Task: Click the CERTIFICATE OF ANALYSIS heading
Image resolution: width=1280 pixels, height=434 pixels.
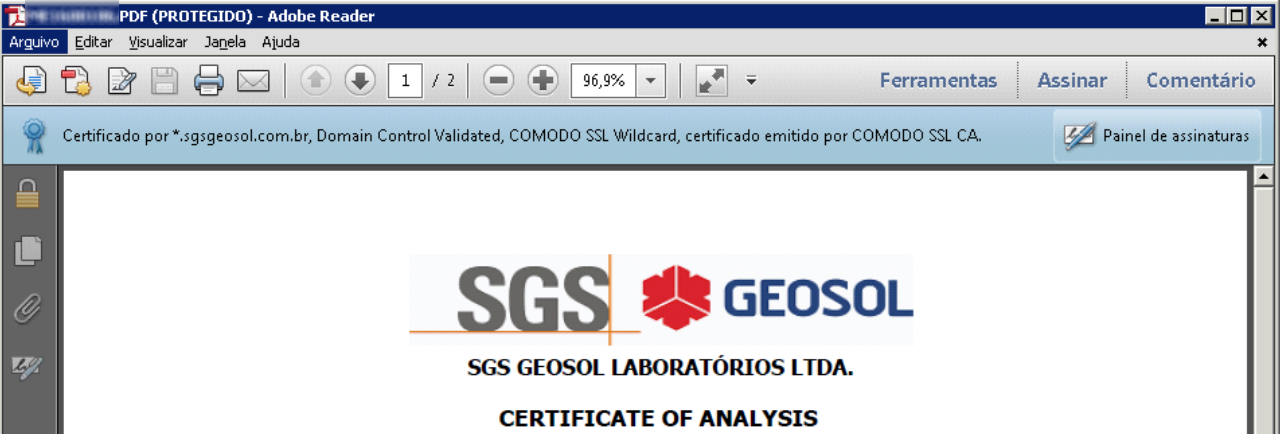Action: 658,418
